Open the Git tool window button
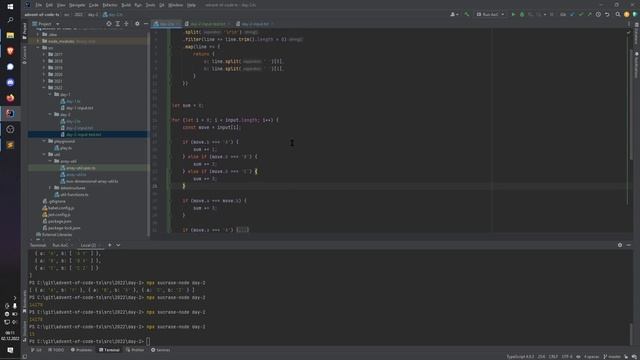 click(37, 350)
